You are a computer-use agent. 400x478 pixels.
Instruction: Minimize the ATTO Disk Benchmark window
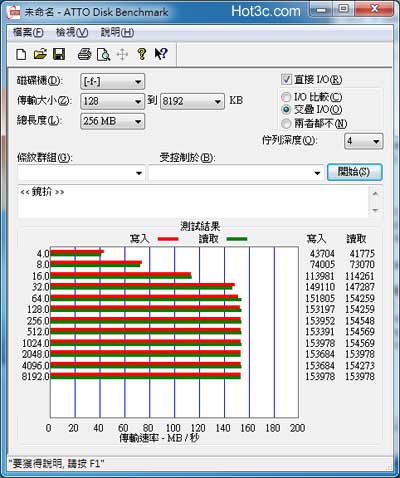coord(321,9)
